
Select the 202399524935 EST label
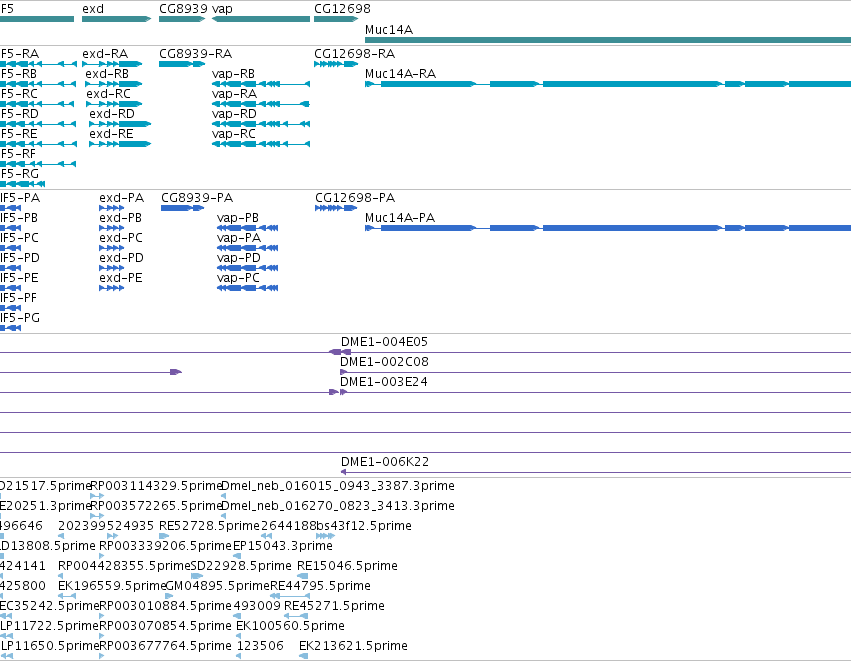(x=106, y=526)
